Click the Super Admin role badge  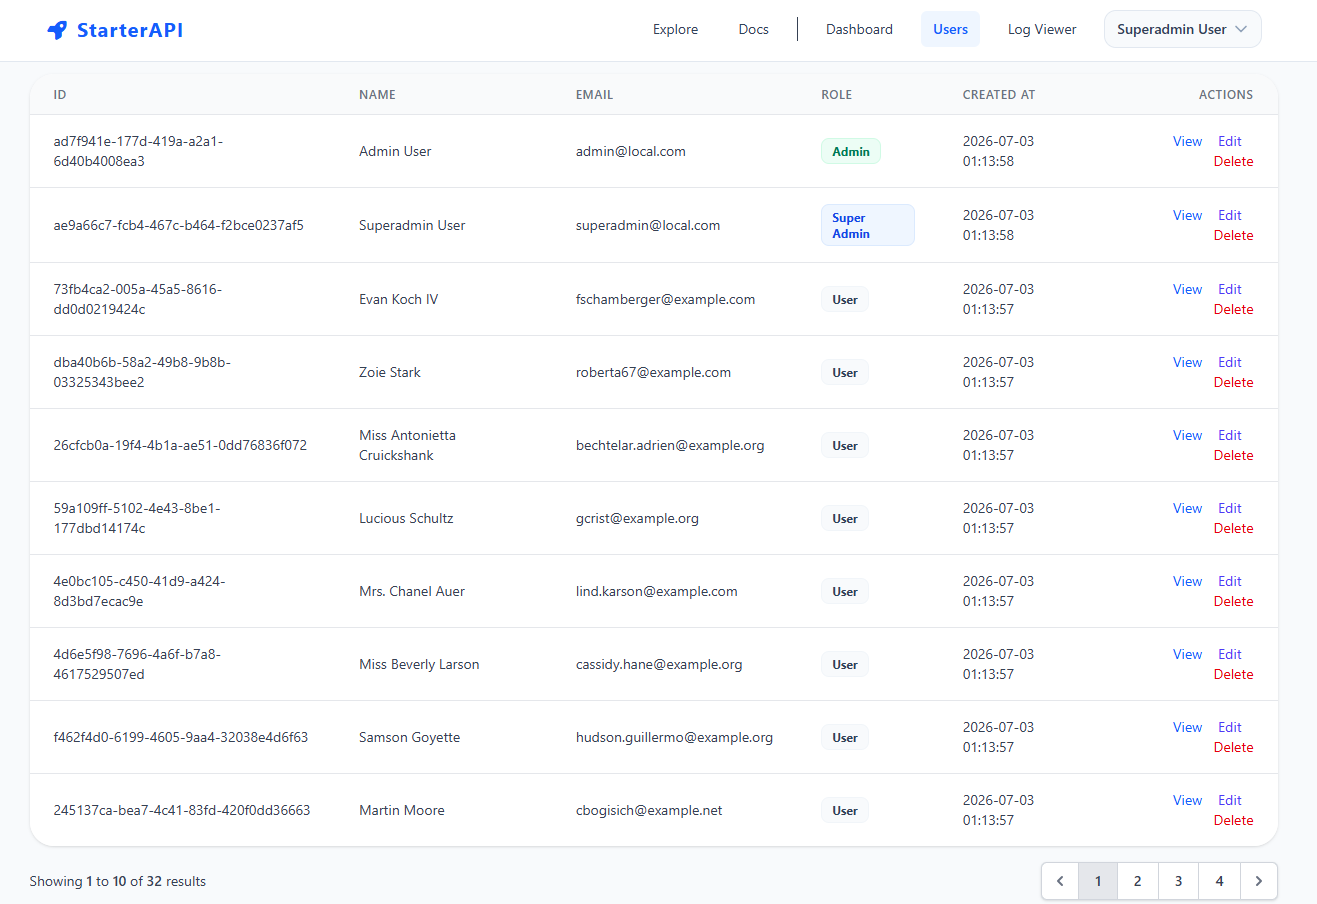(x=867, y=225)
